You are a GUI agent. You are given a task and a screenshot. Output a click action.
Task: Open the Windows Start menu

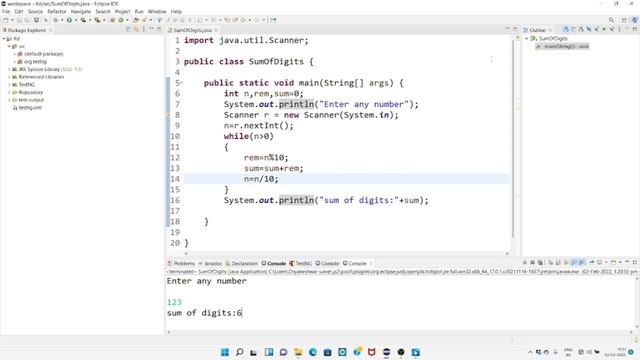(x=225, y=352)
